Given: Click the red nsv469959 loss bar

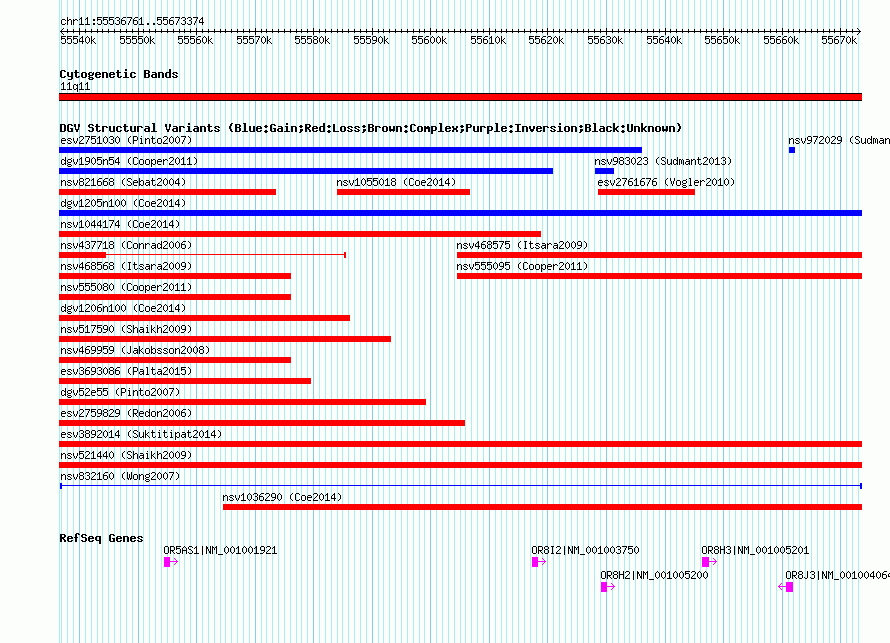Looking at the screenshot, I should coord(175,360).
